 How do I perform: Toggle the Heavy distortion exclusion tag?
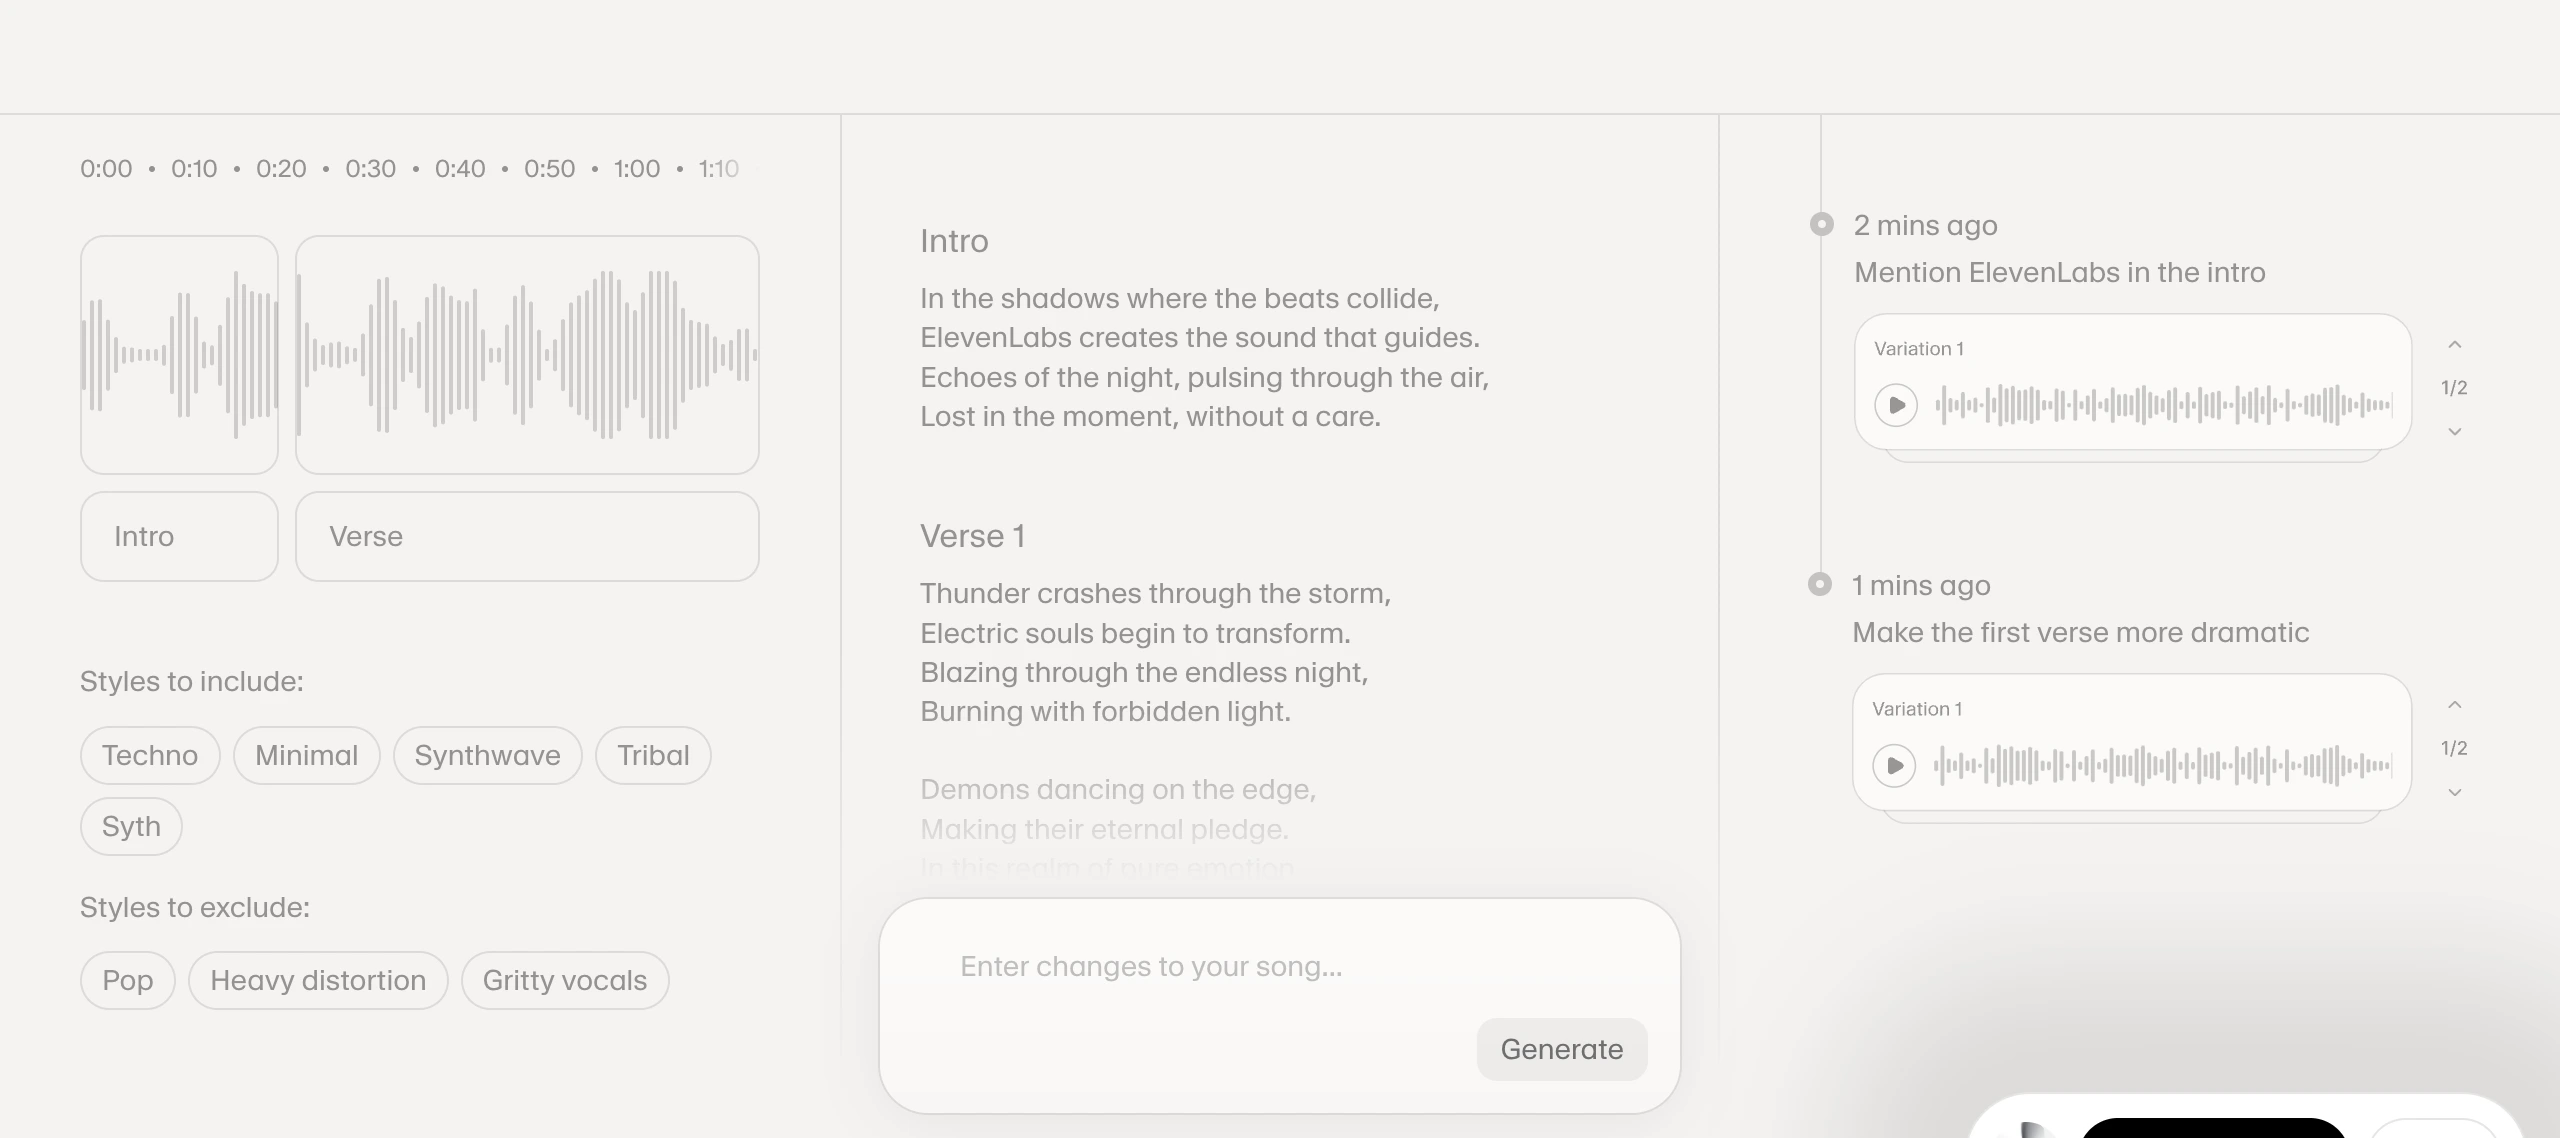click(318, 980)
